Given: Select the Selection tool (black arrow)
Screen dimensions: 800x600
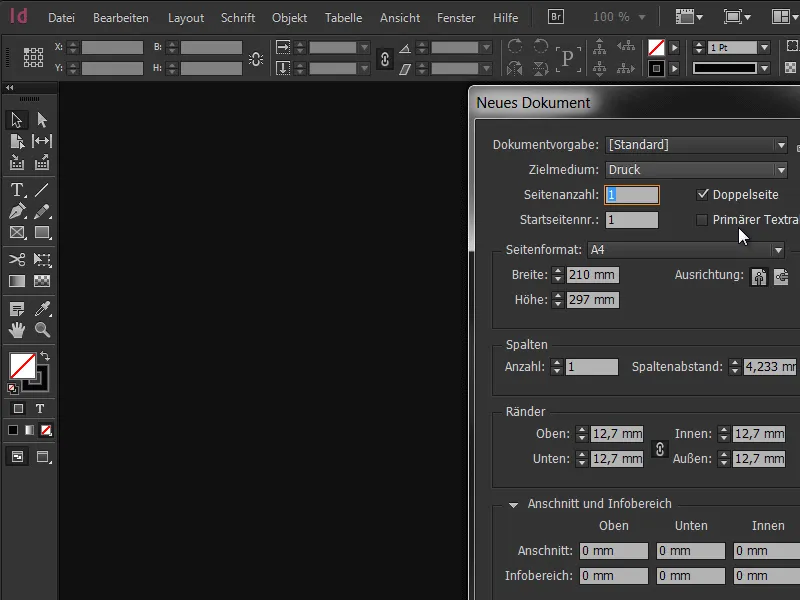Looking at the screenshot, I should coord(17,120).
